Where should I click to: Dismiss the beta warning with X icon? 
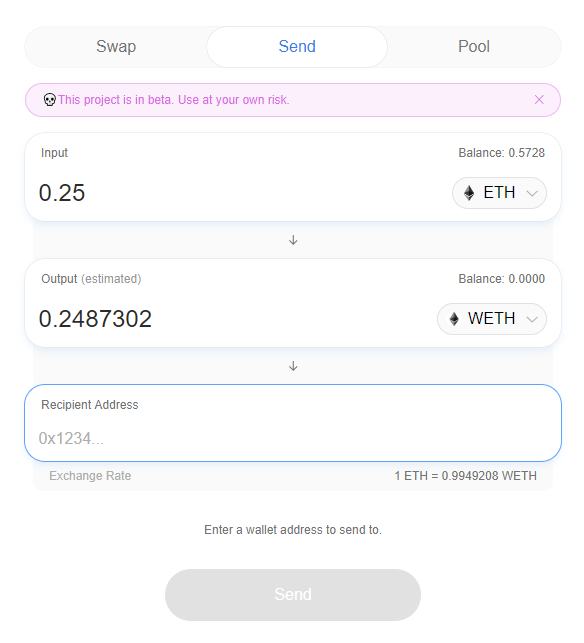[x=539, y=100]
